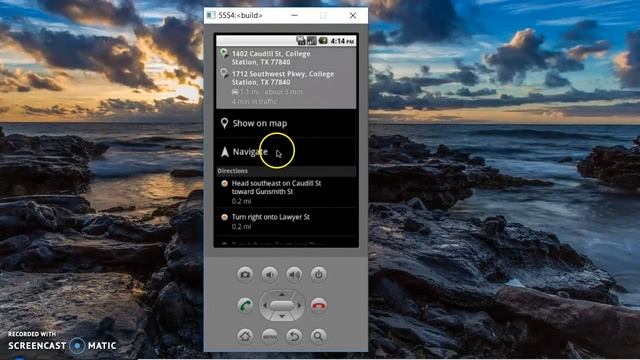
Task: Click the Directions section header
Action: point(286,171)
